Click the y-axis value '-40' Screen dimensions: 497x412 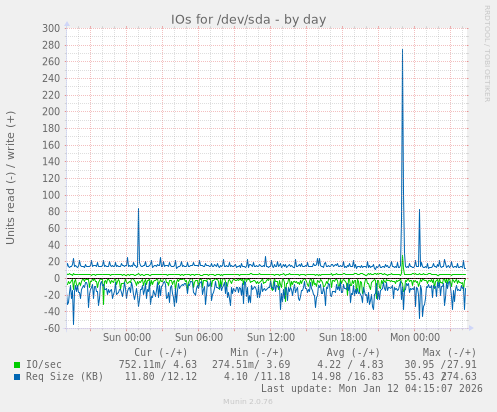52,312
